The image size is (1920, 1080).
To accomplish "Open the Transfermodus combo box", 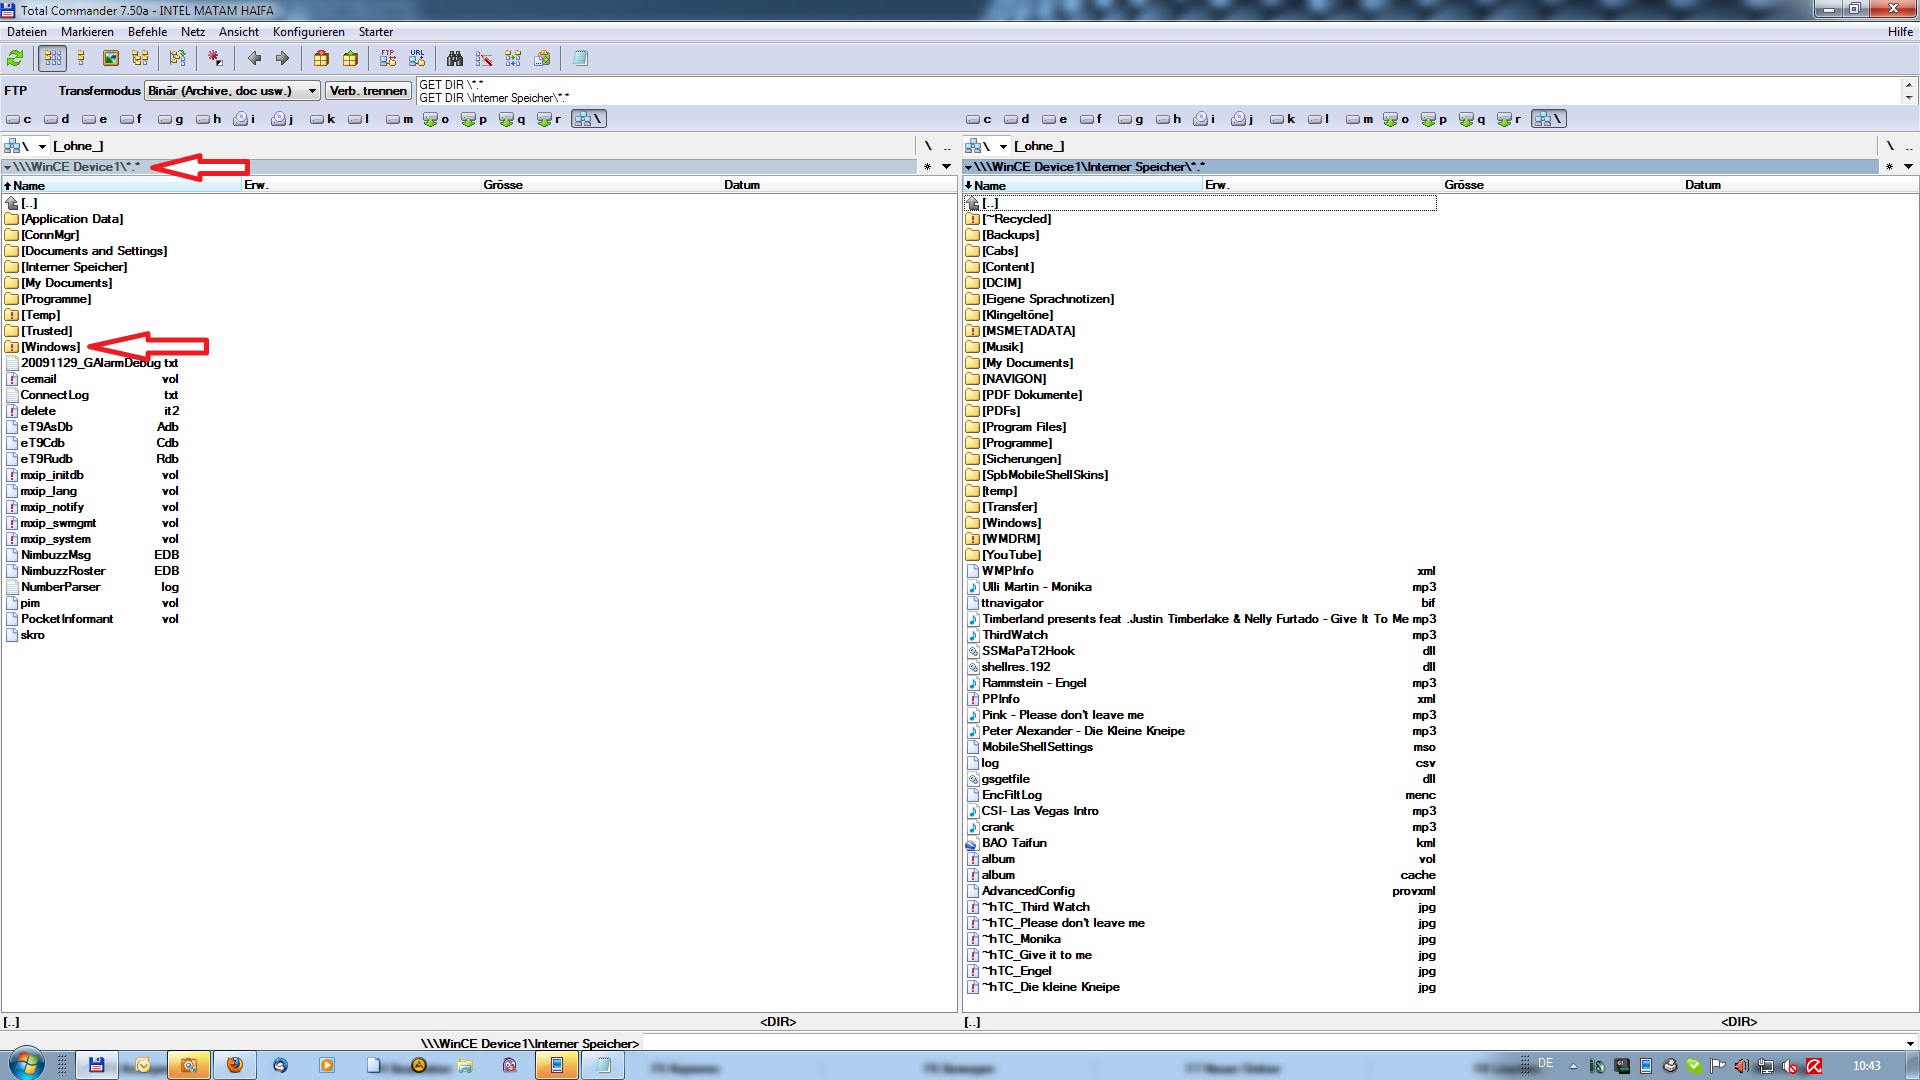I will [232, 91].
